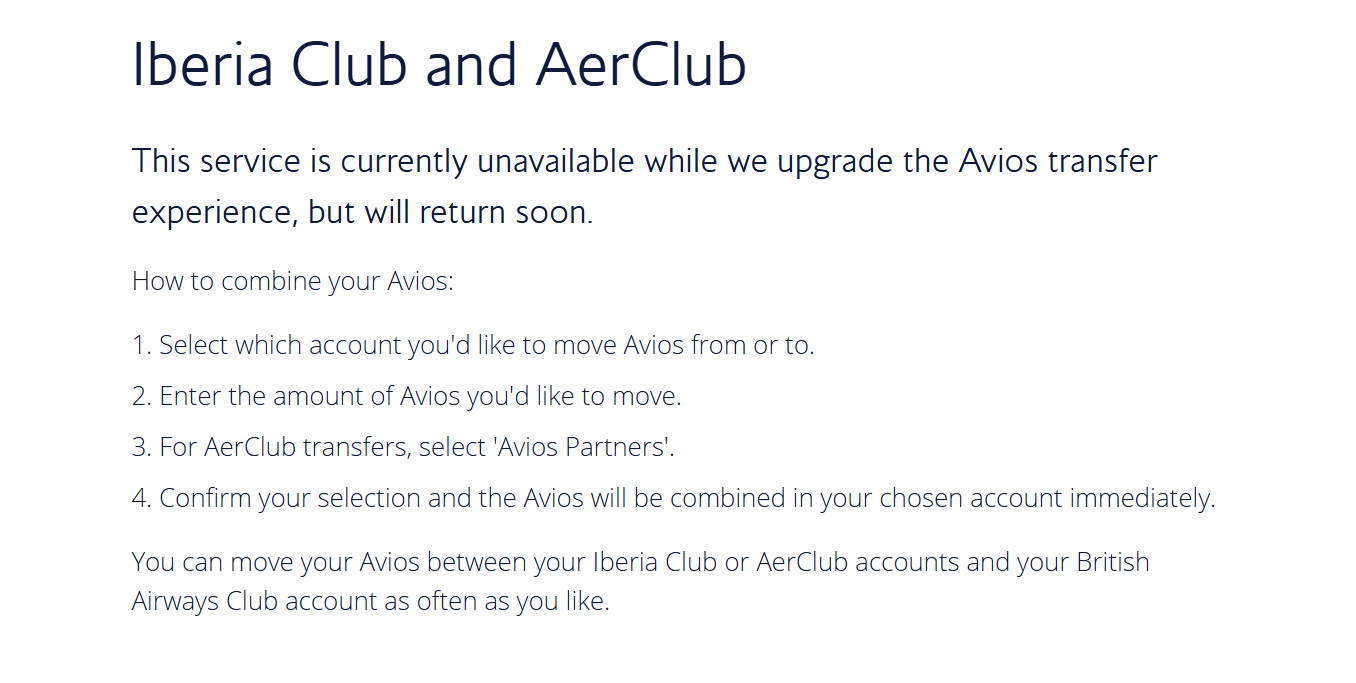1356x683 pixels.
Task: Click step 1 about selecting which account
Action: point(473,345)
